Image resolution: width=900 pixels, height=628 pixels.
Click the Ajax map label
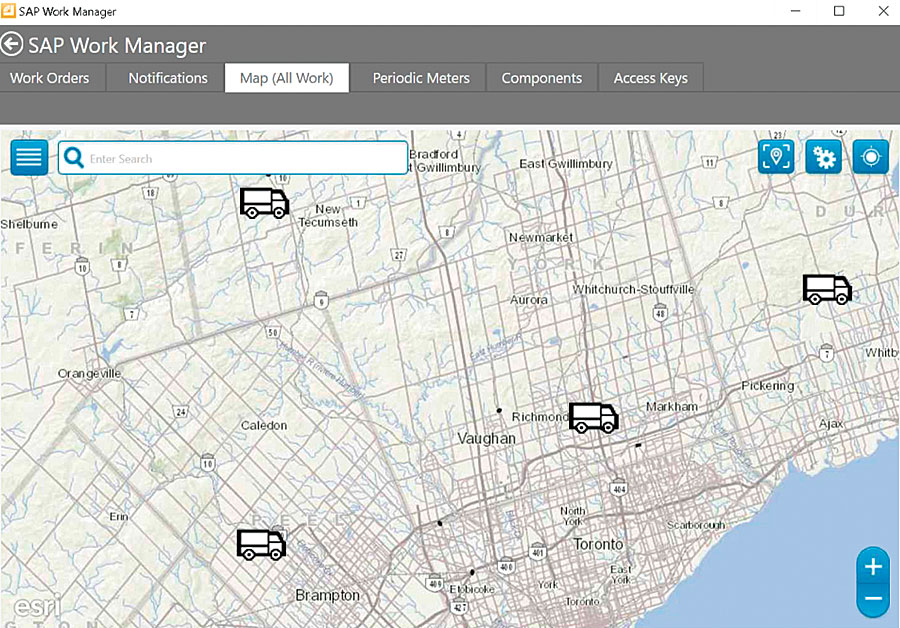pyautogui.click(x=831, y=424)
